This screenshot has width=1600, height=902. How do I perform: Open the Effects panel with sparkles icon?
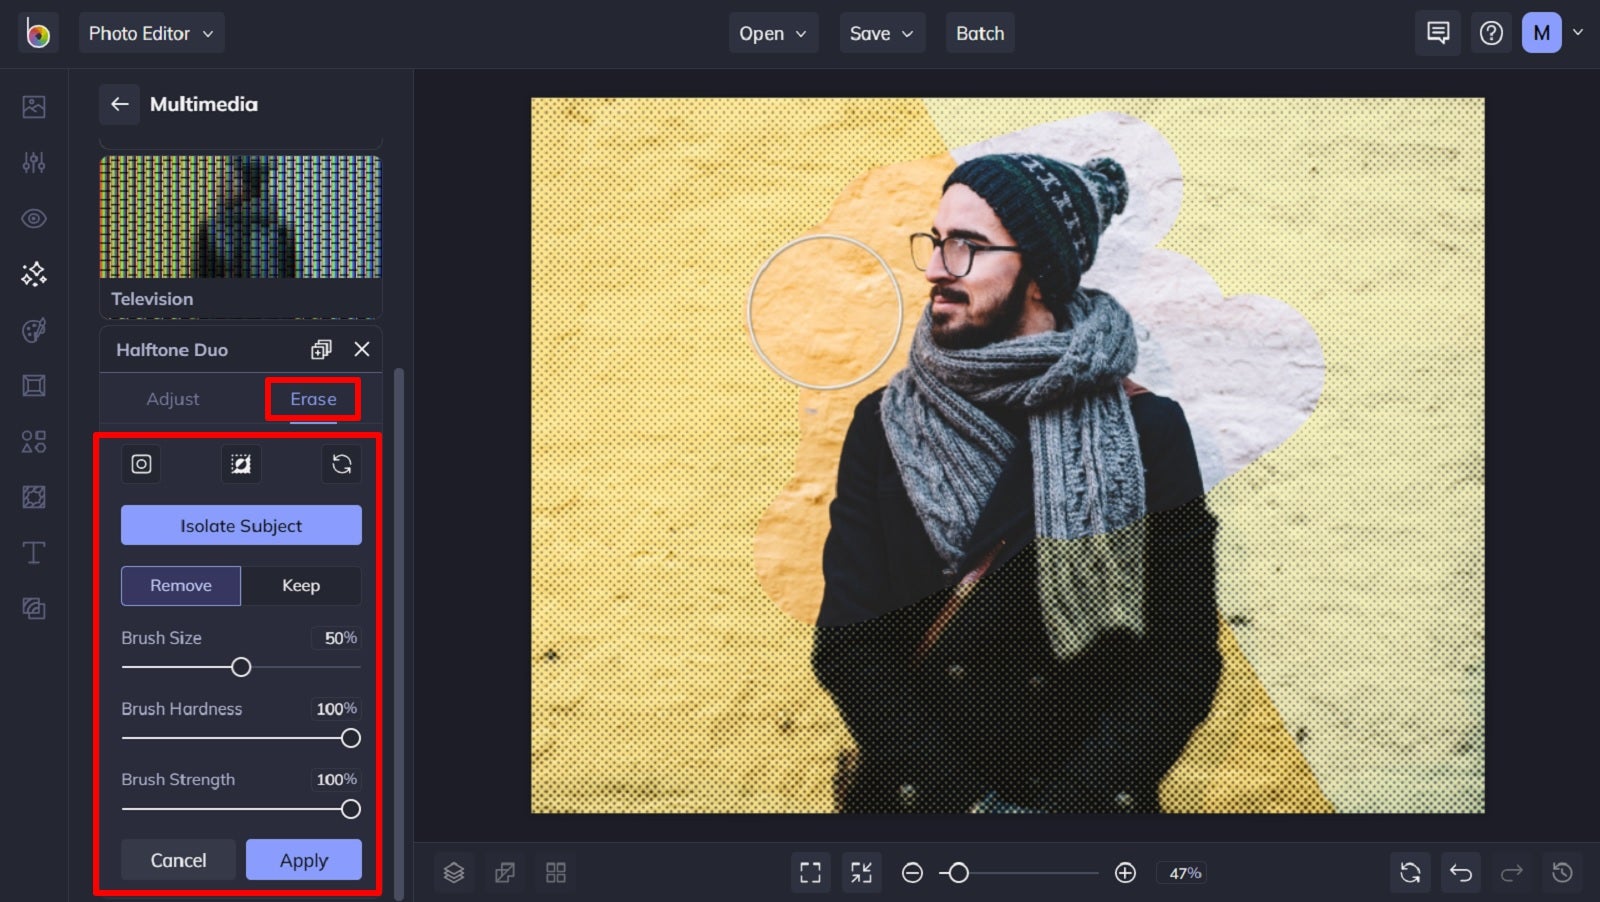(x=34, y=273)
